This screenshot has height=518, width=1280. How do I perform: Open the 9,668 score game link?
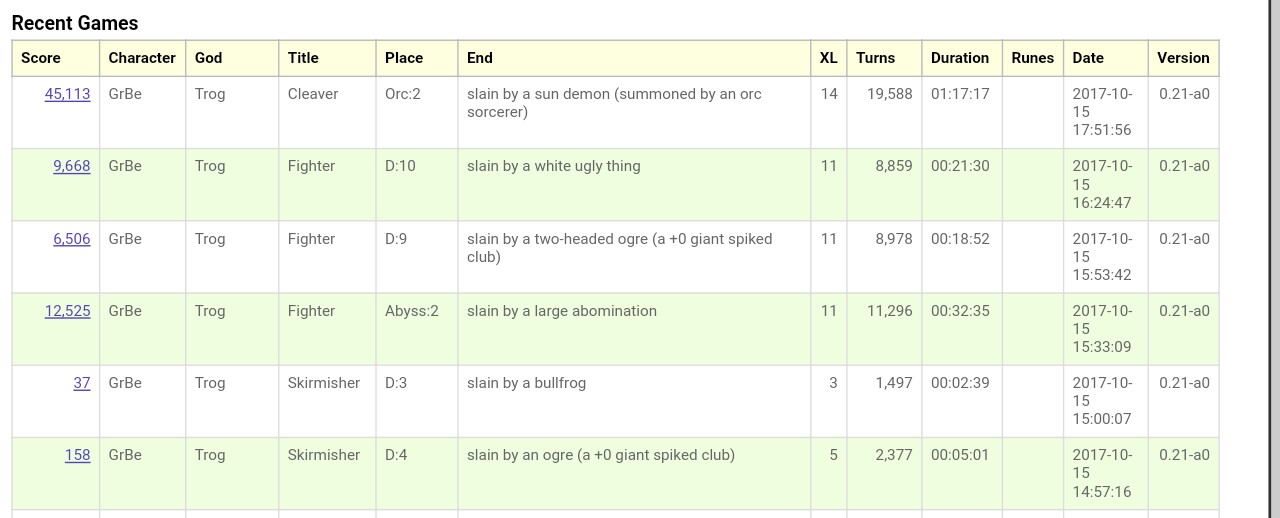[x=71, y=166]
